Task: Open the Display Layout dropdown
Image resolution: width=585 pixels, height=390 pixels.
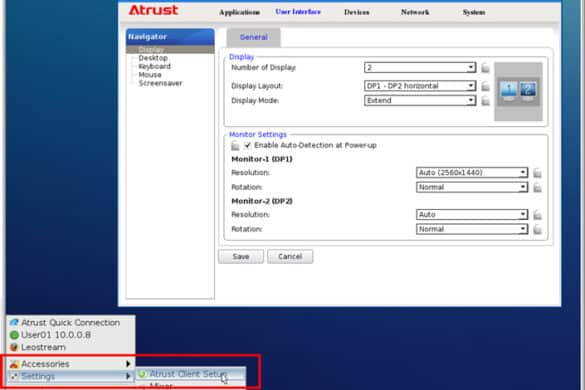Action: point(420,86)
